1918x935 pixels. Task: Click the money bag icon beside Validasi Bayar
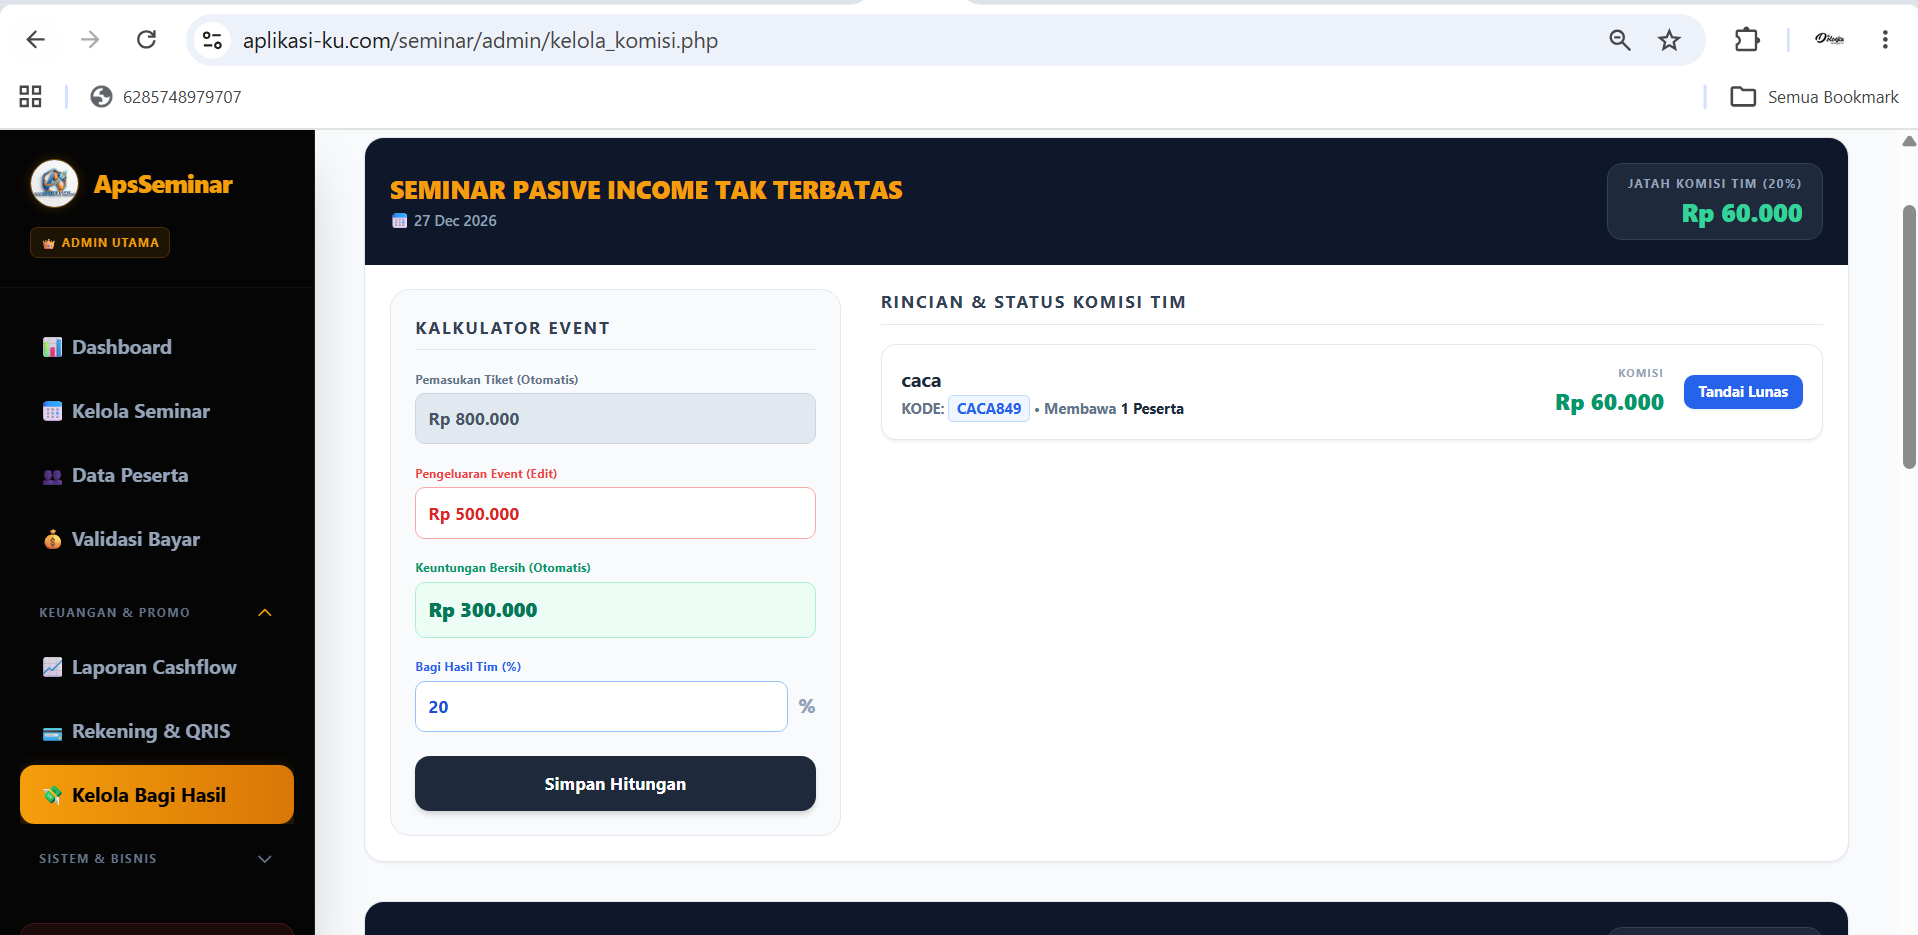click(53, 539)
